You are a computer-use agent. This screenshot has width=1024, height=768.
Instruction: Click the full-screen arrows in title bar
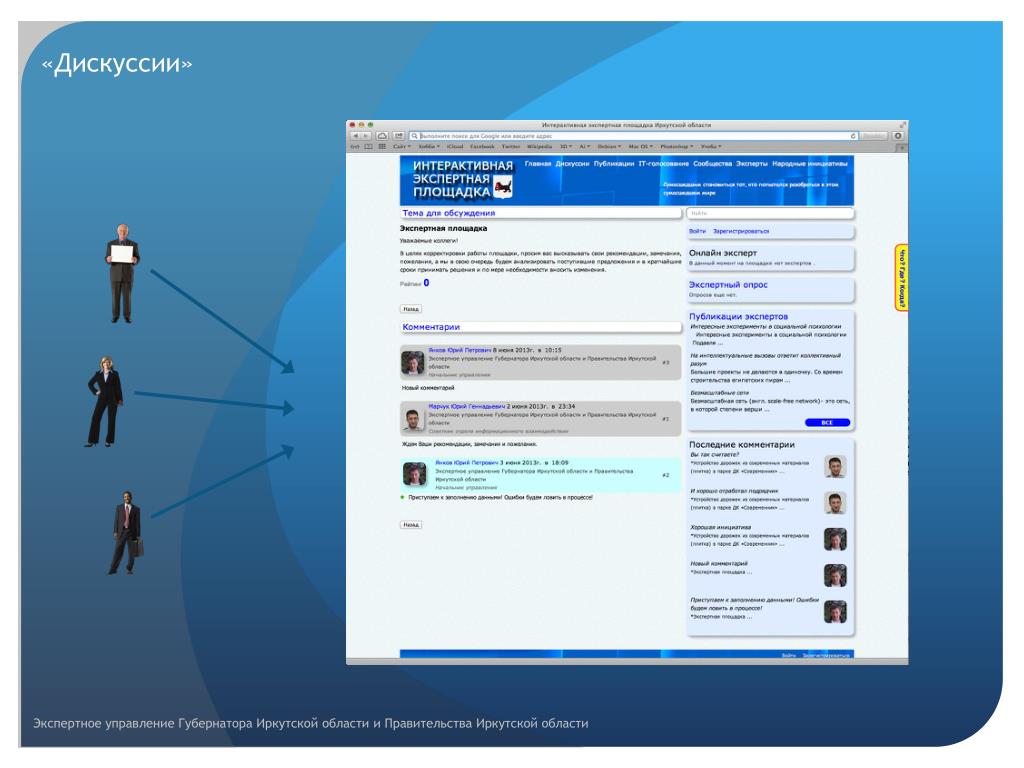click(x=902, y=124)
